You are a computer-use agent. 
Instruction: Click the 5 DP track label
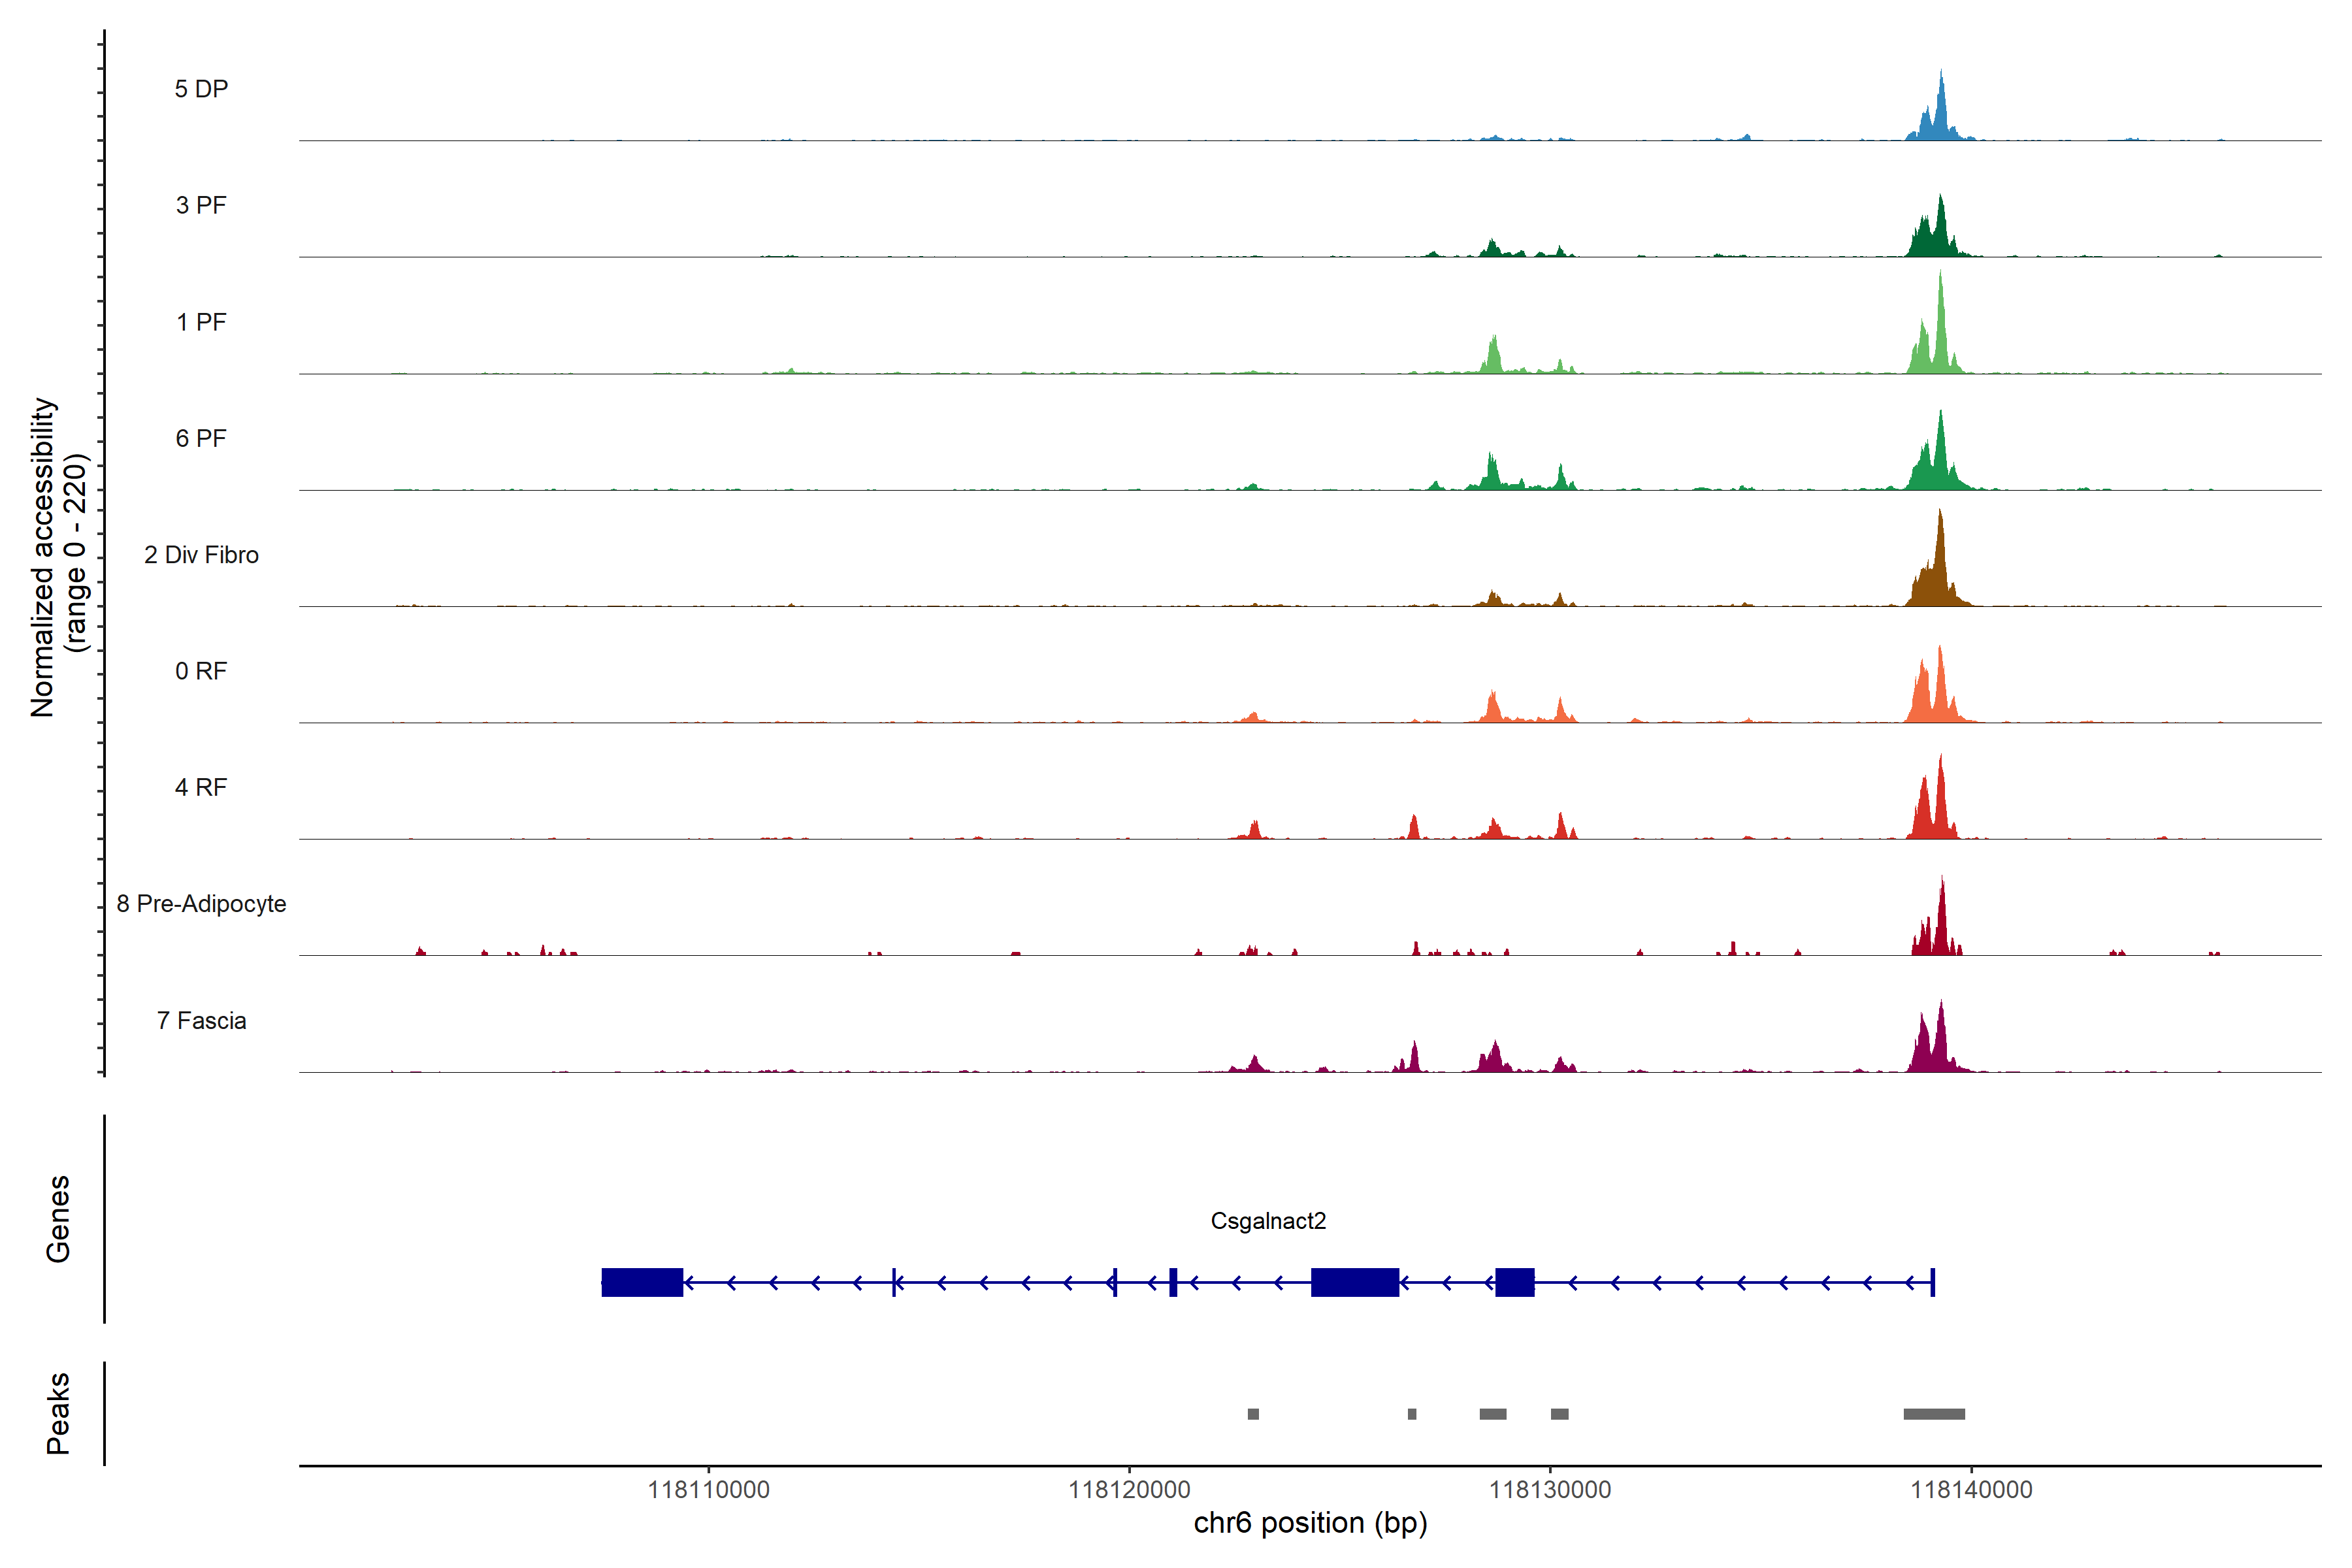(201, 89)
